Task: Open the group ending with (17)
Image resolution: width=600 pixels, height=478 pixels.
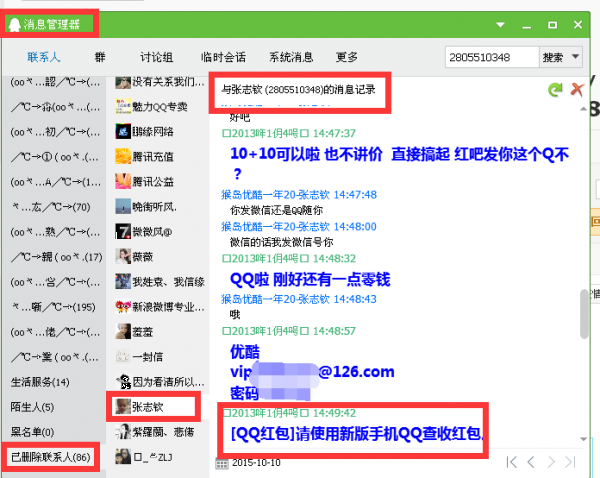Action: click(57, 257)
